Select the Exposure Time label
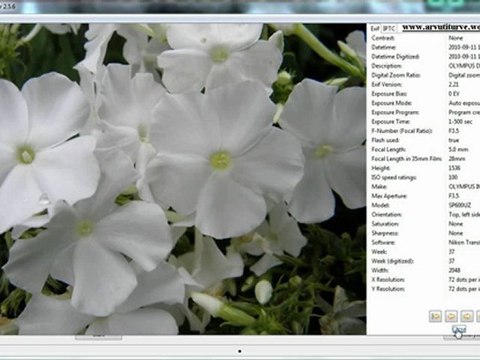 390,122
